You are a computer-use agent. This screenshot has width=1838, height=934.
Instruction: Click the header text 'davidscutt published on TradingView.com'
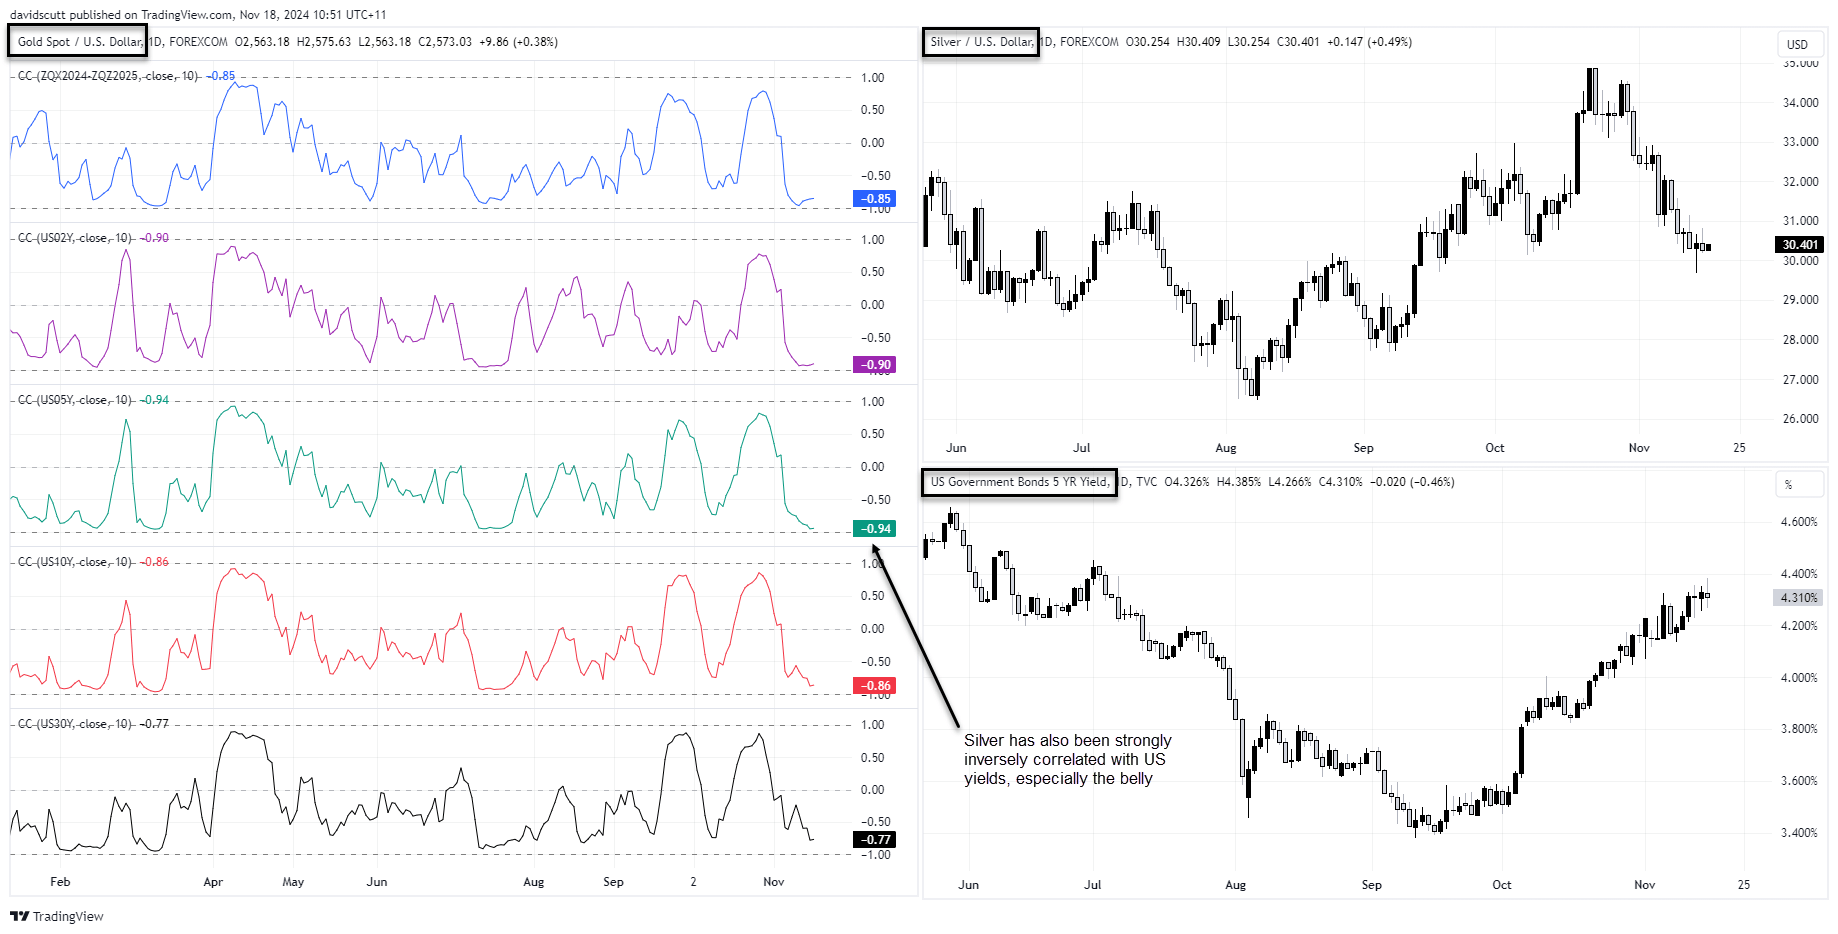(121, 15)
